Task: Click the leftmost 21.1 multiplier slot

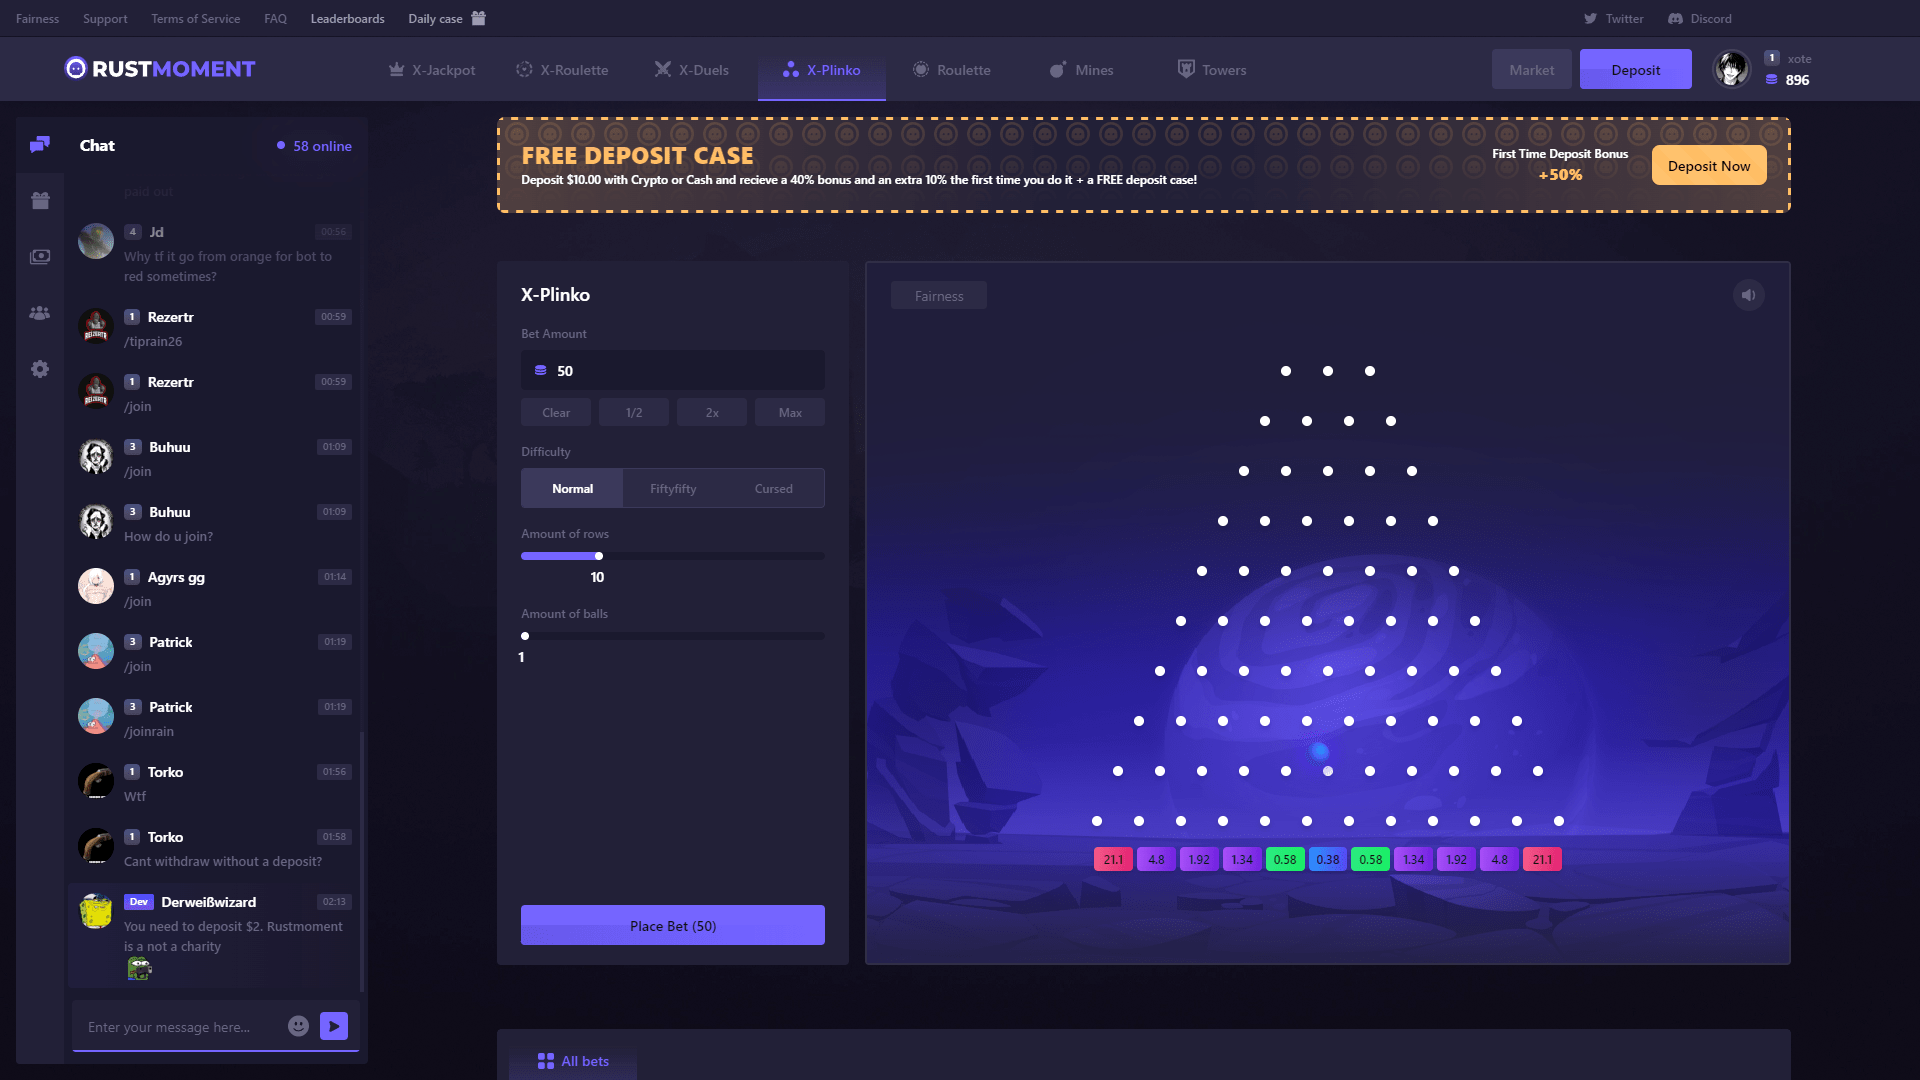Action: [x=1113, y=859]
